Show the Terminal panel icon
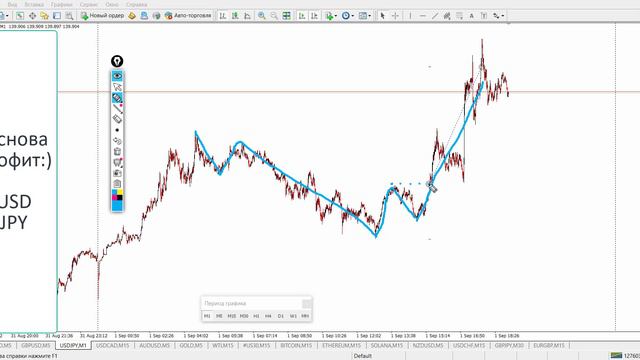 pos(57,16)
